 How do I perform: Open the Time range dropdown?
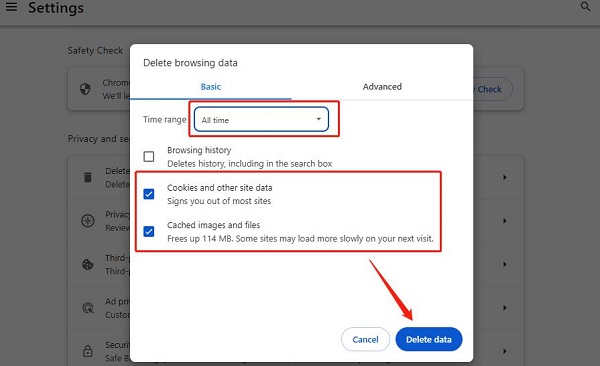261,119
